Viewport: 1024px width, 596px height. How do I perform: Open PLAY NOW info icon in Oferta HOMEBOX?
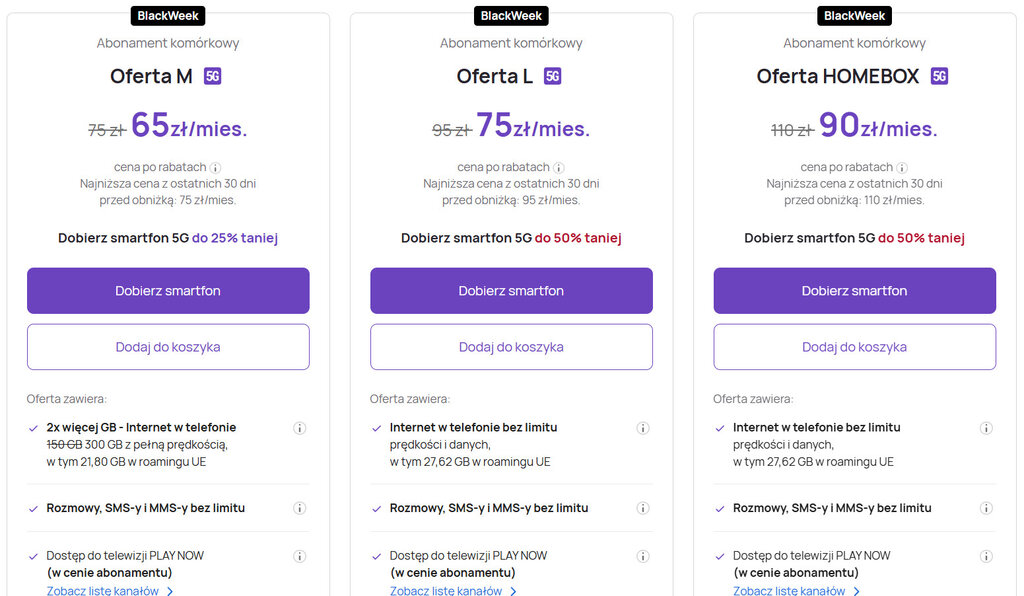coord(986,556)
